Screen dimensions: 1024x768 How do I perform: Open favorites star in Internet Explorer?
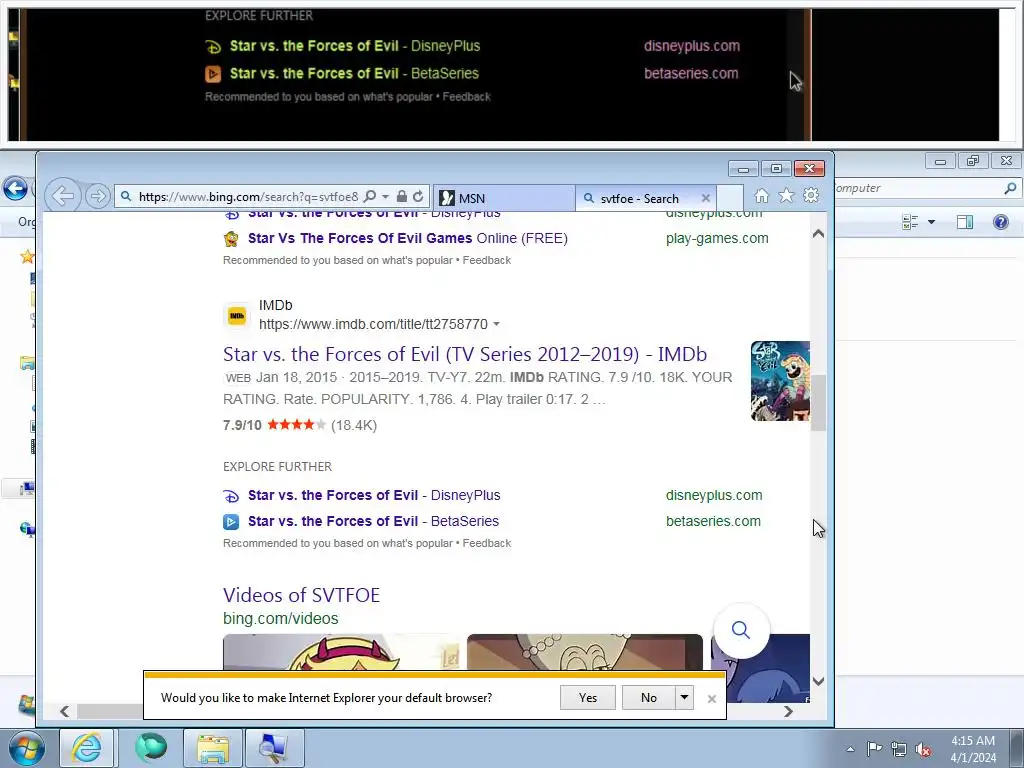click(x=786, y=195)
